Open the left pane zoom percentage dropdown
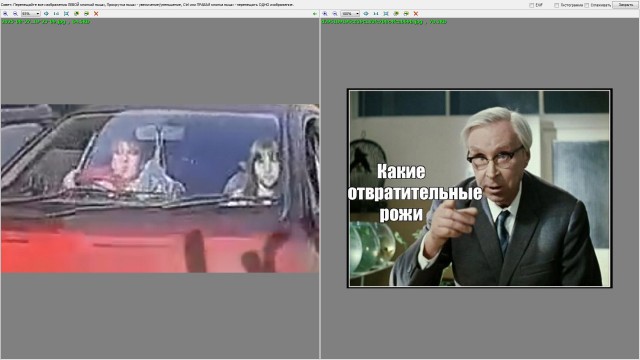640x360 pixels. pyautogui.click(x=31, y=13)
